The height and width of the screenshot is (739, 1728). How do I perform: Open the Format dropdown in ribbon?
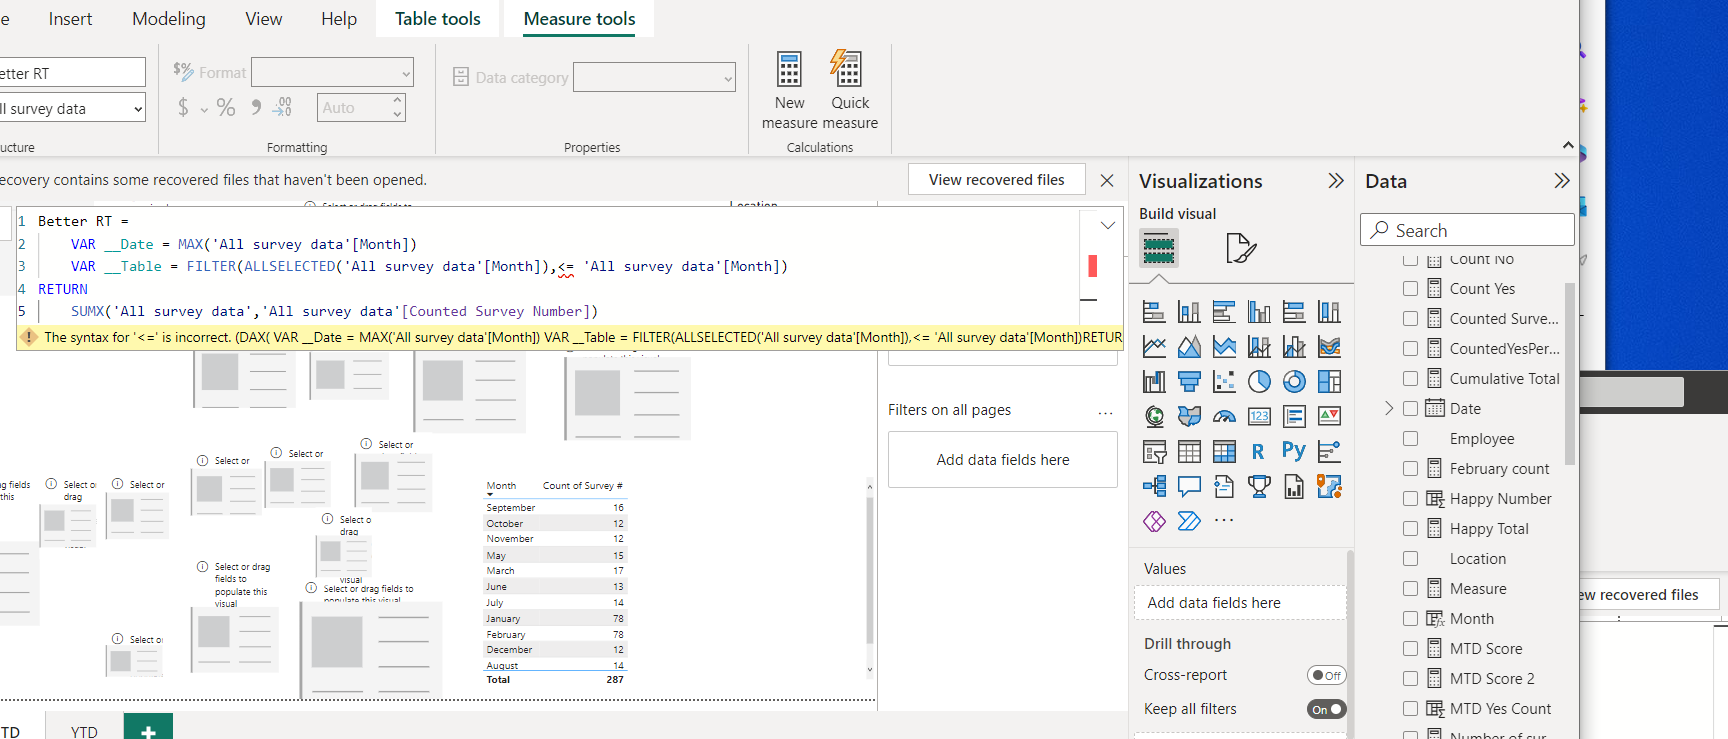332,72
